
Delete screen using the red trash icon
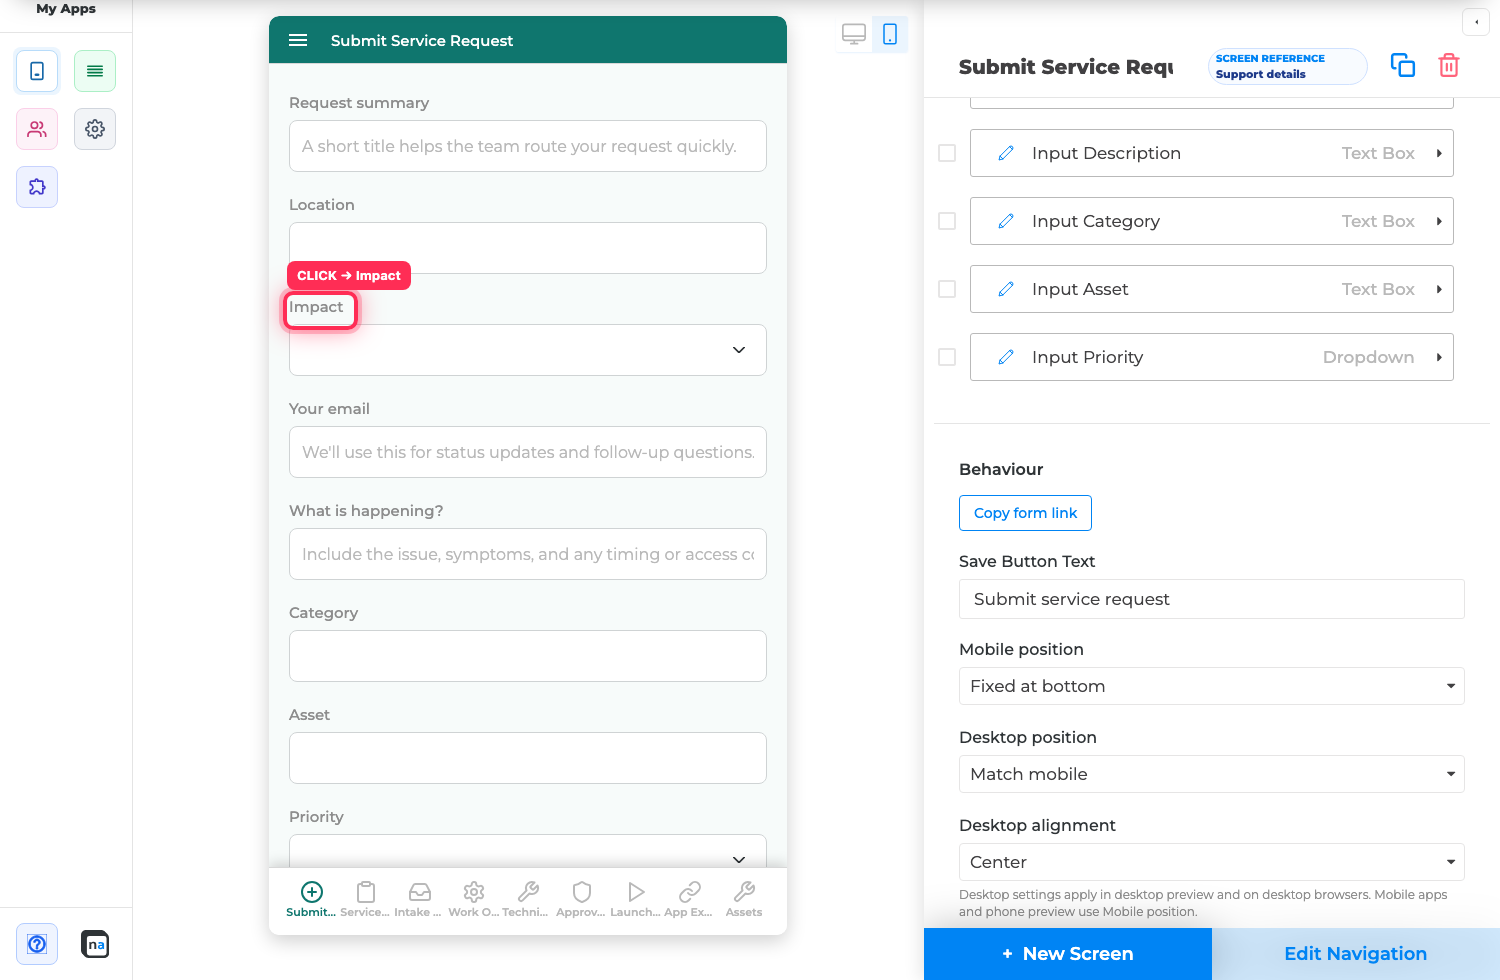click(1449, 65)
